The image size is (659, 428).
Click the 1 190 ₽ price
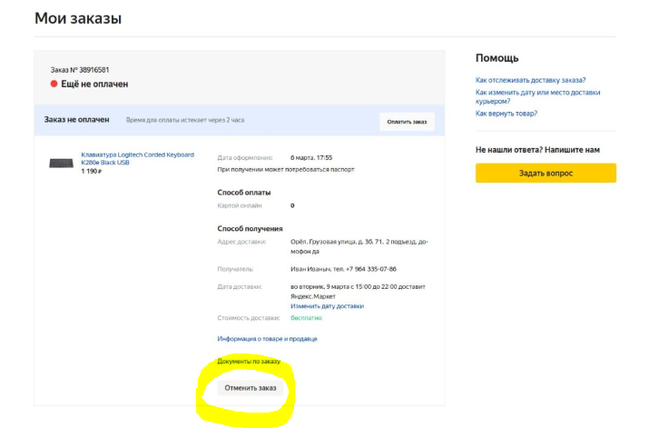point(91,171)
